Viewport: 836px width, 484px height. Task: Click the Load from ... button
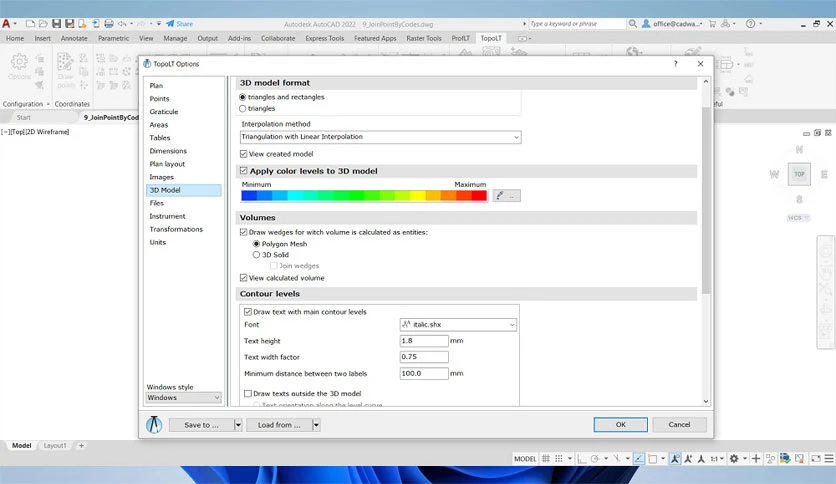[x=279, y=425]
